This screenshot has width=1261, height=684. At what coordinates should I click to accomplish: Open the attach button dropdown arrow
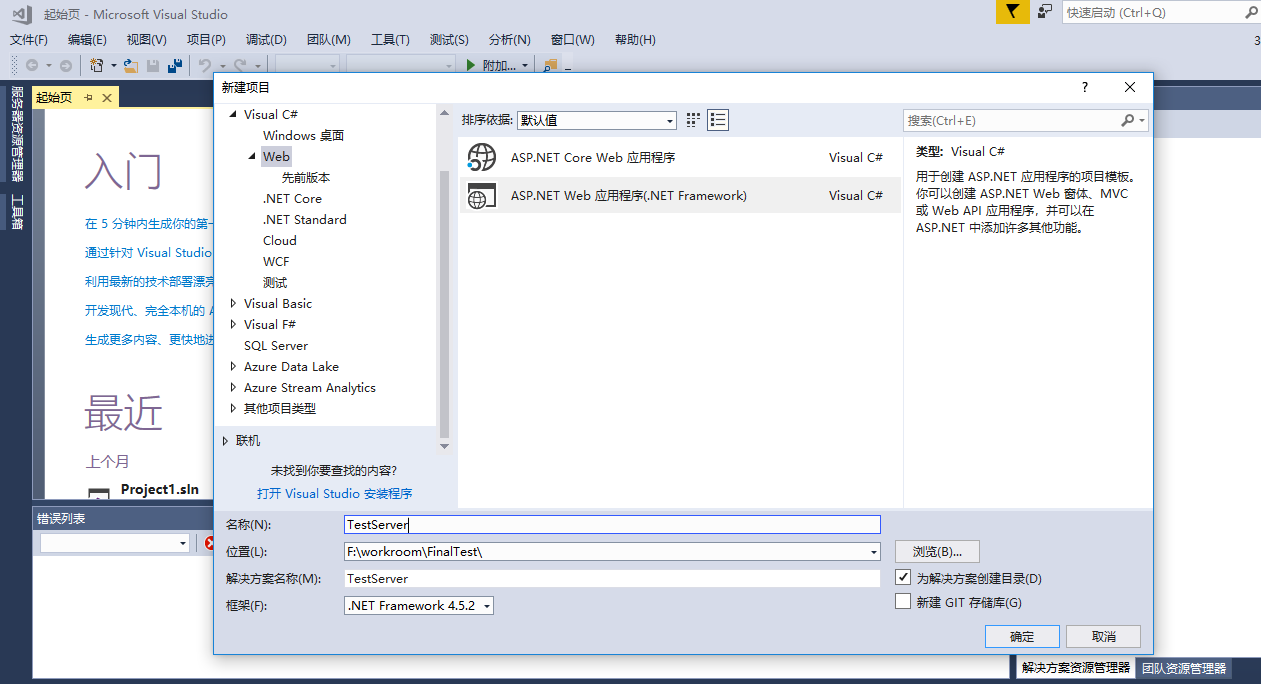click(x=525, y=65)
